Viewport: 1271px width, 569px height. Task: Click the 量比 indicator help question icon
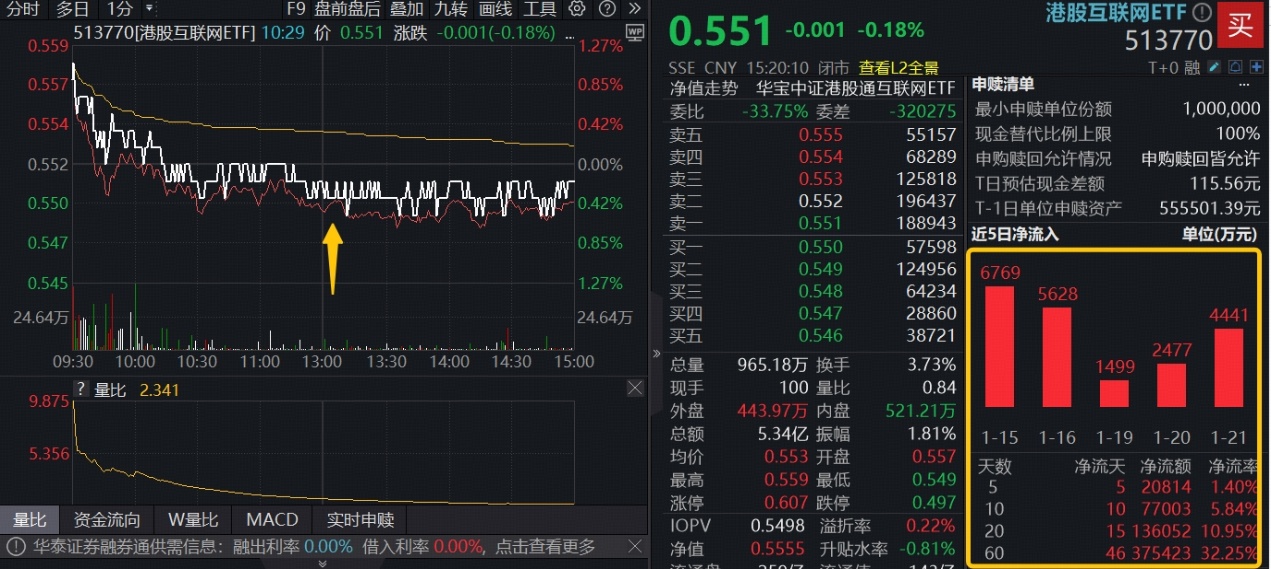point(80,389)
